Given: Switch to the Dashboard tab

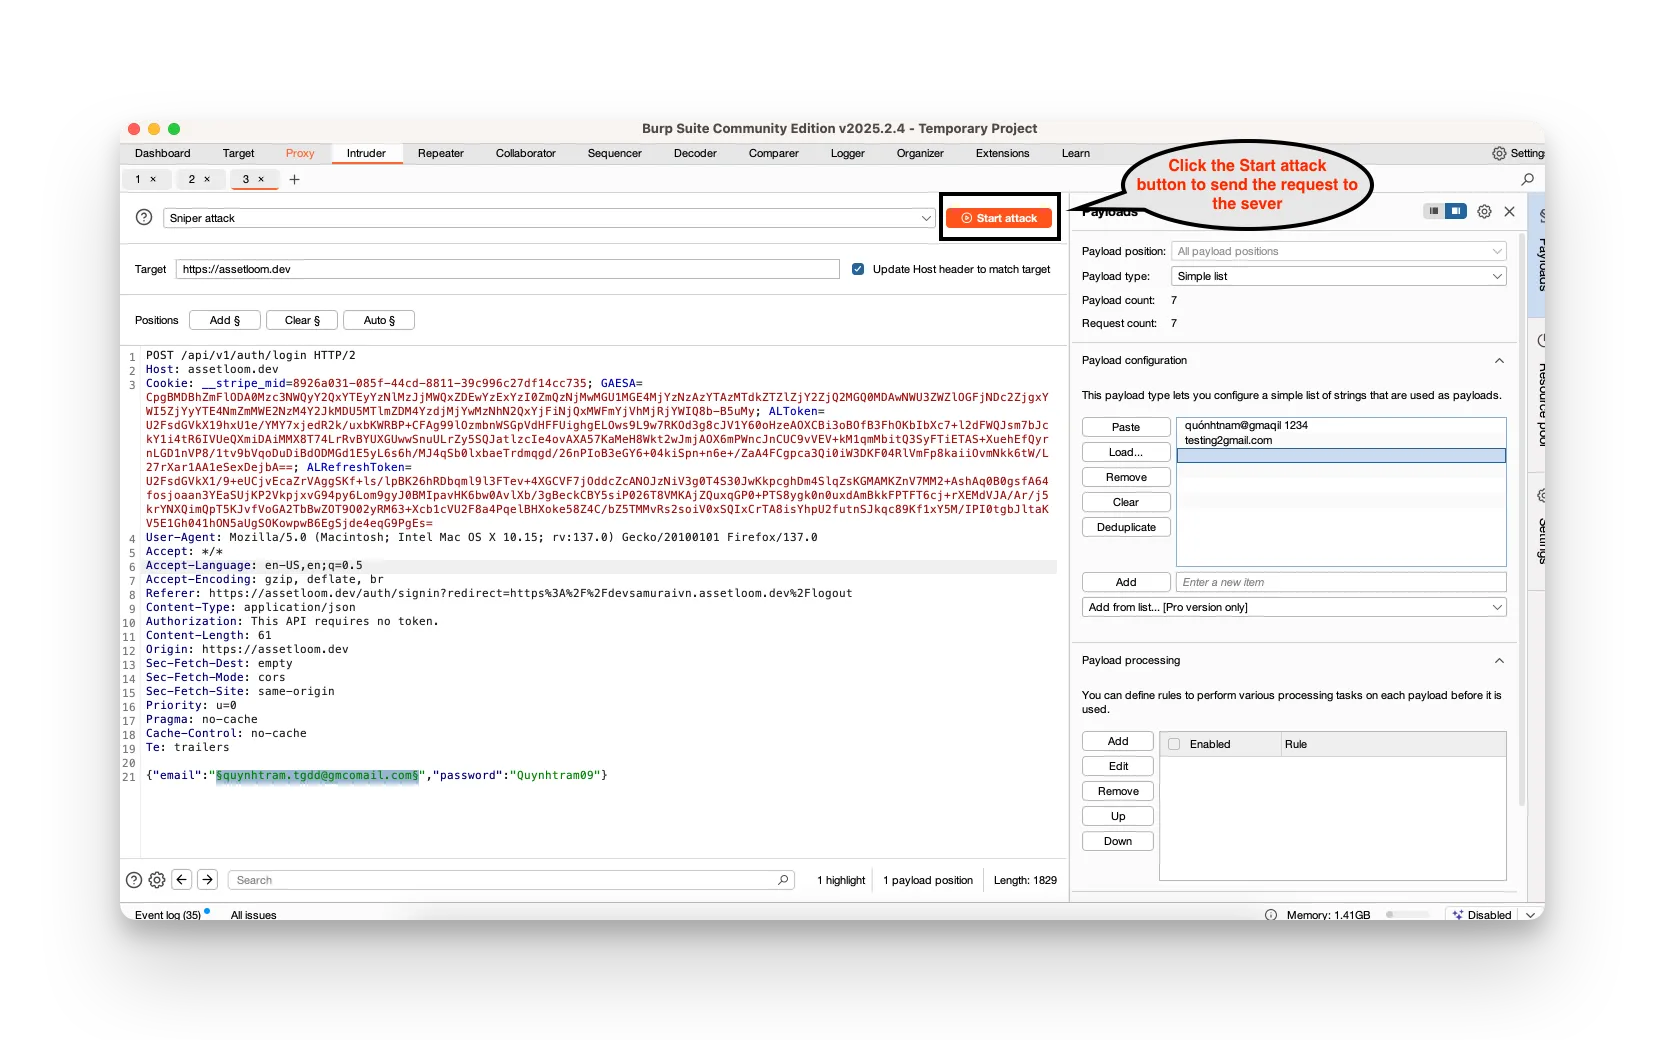Looking at the screenshot, I should tap(163, 153).
